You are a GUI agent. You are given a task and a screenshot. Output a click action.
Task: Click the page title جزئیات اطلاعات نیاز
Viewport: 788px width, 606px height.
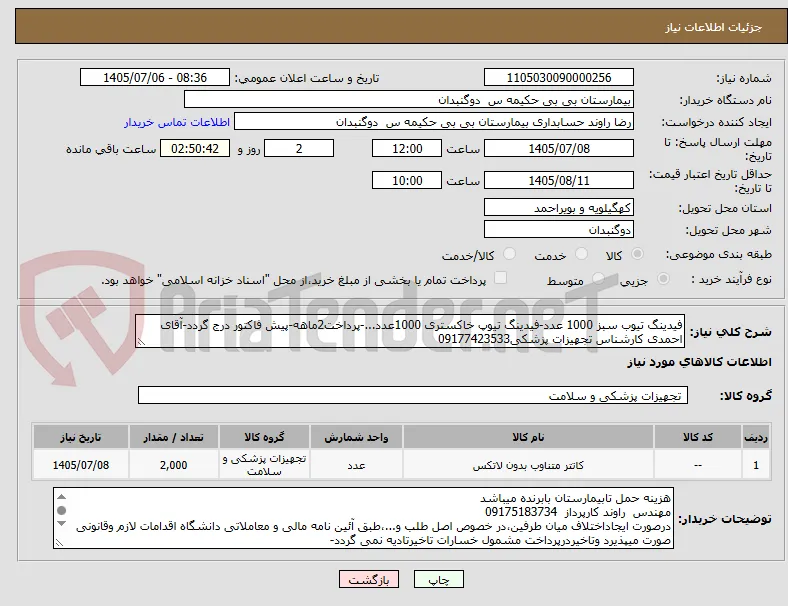714,27
